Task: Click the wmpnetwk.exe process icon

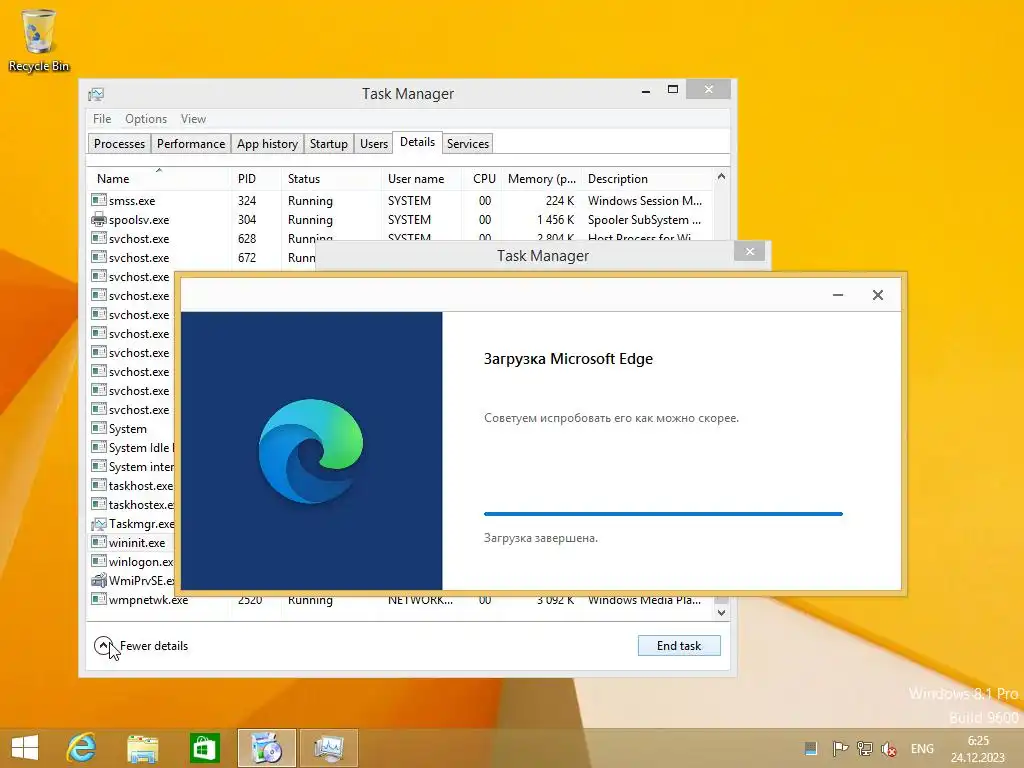Action: [99, 599]
